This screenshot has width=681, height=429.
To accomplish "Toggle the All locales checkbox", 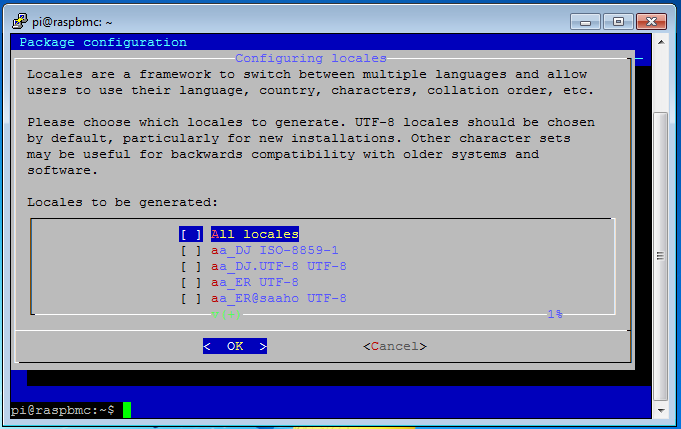I will point(191,234).
